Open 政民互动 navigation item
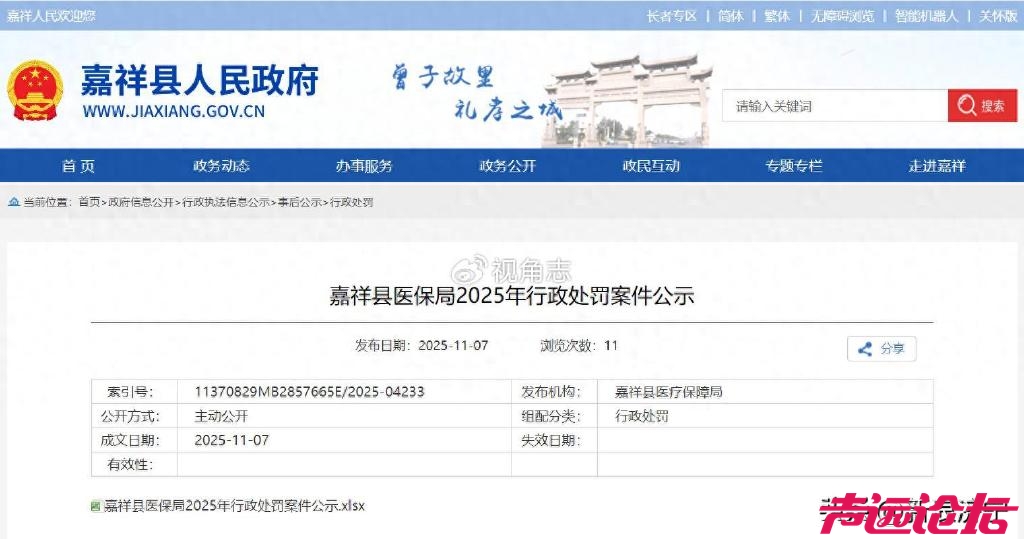 [650, 166]
